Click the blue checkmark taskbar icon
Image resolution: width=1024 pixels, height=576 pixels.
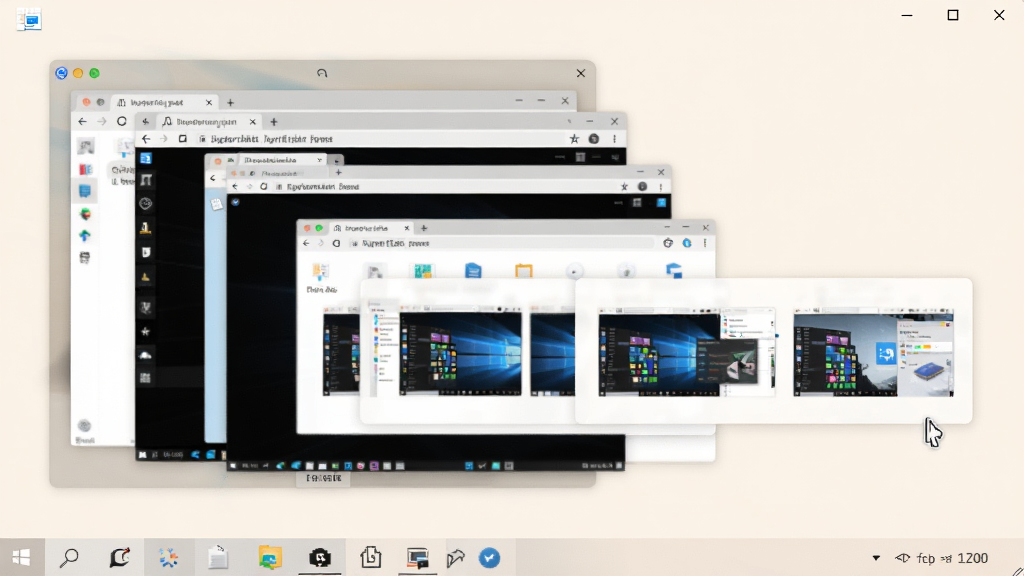point(489,558)
